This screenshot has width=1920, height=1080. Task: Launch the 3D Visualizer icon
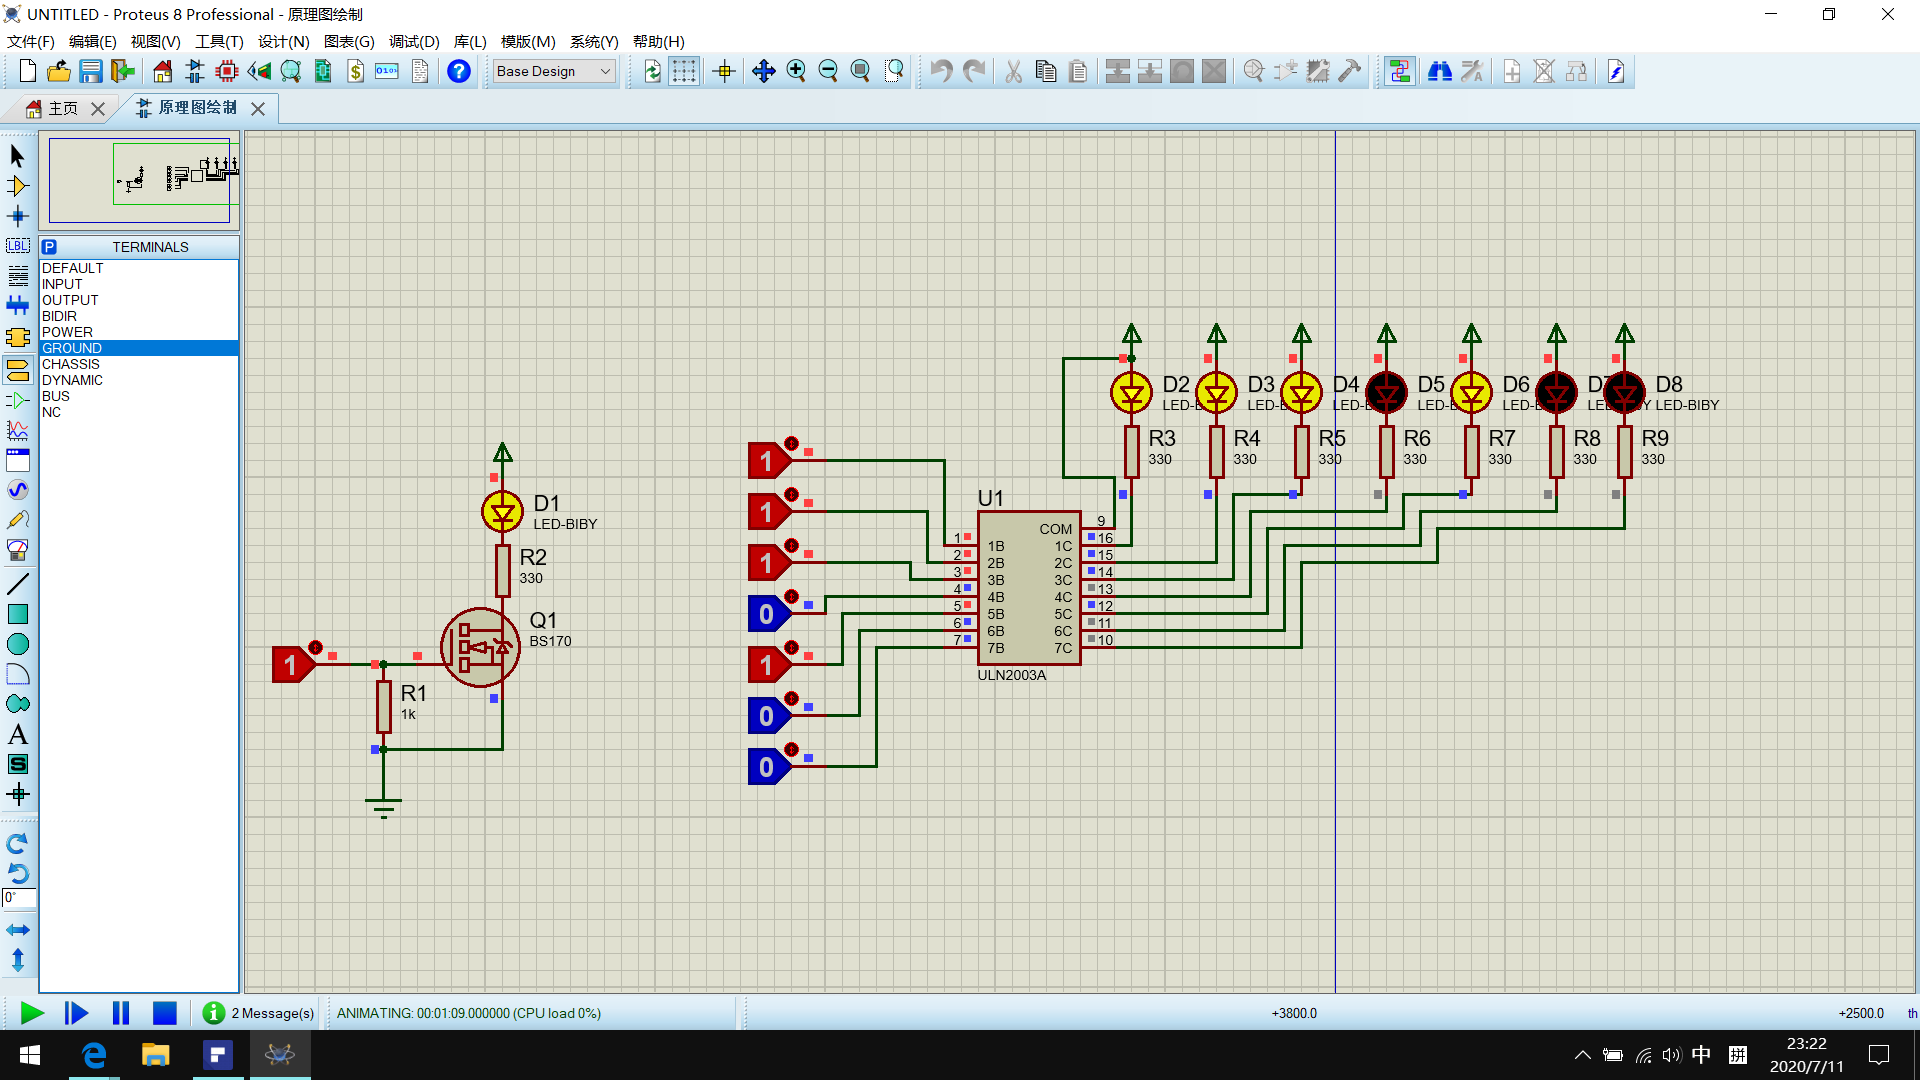[x=259, y=71]
